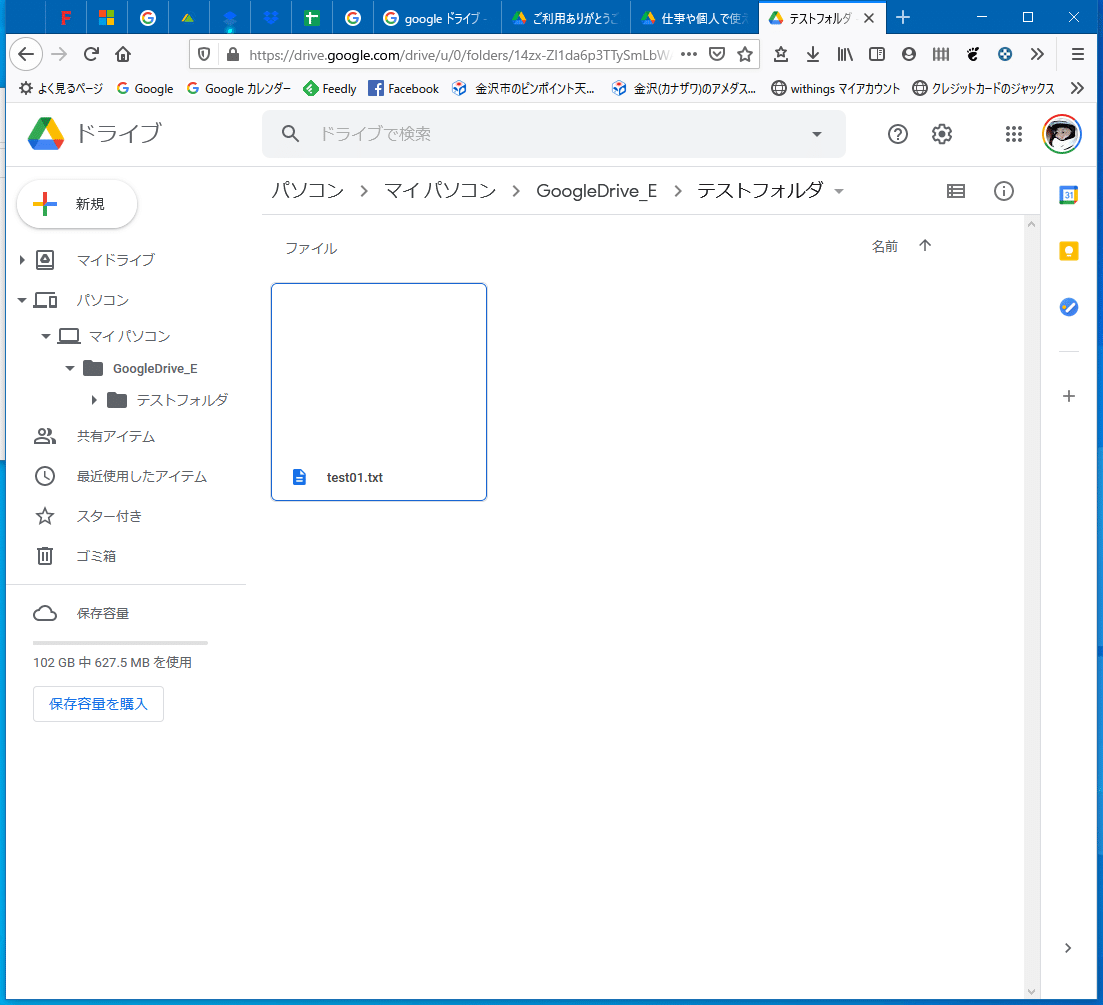Switch to list view layout

point(955,191)
